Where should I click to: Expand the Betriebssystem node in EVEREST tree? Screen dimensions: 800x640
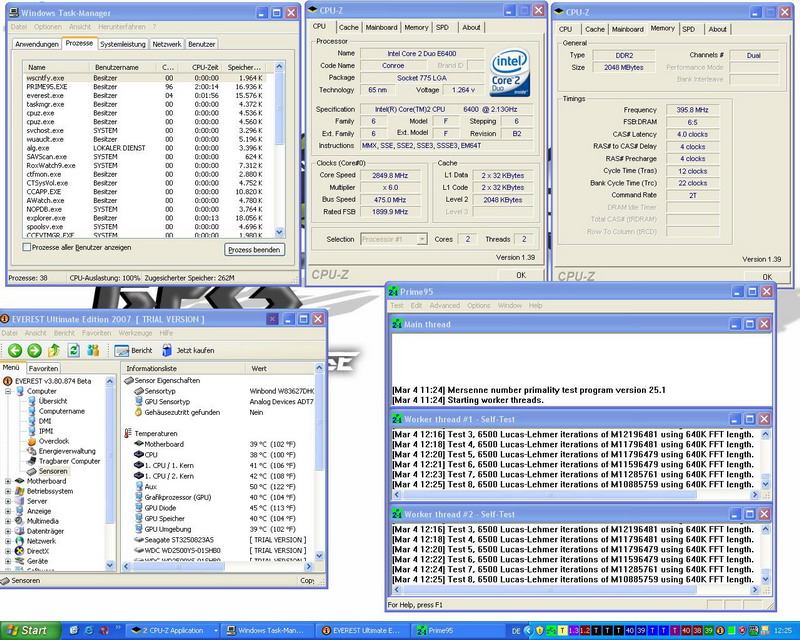8,491
